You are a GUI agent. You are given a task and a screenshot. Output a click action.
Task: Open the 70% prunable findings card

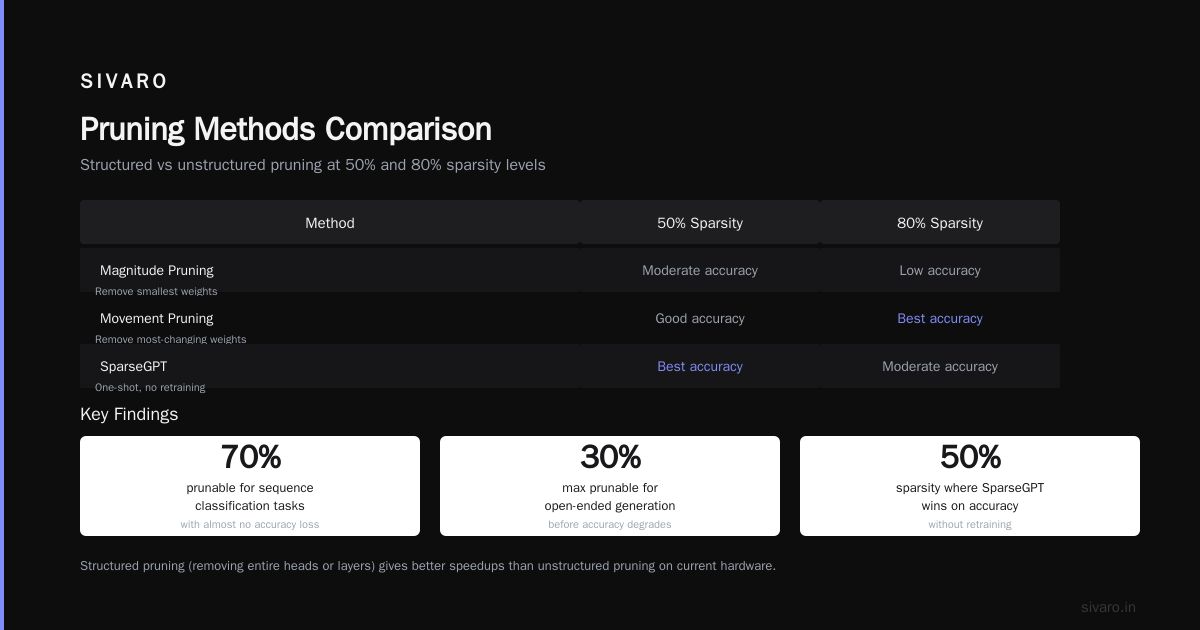(250, 486)
